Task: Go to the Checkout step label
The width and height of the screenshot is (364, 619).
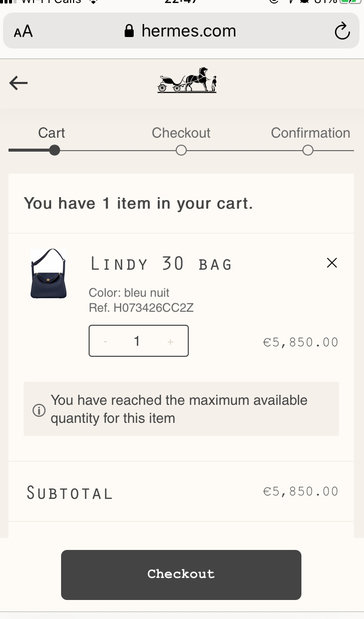Action: [181, 133]
